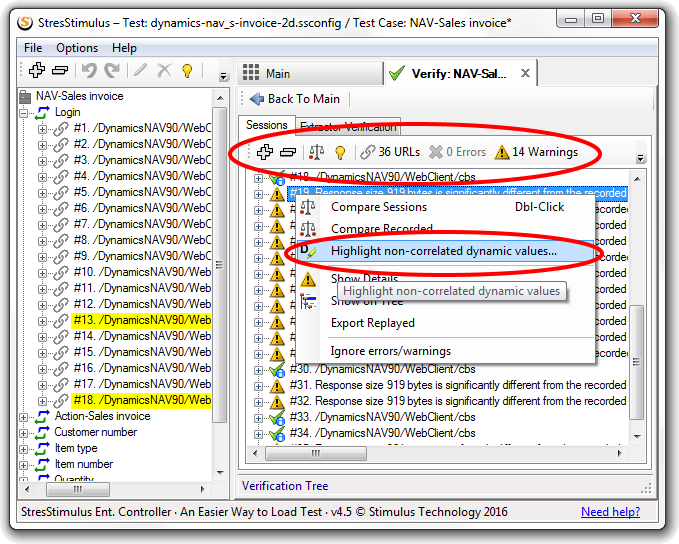Expand request #1 in the test case tree
This screenshot has width=679, height=544.
42,129
